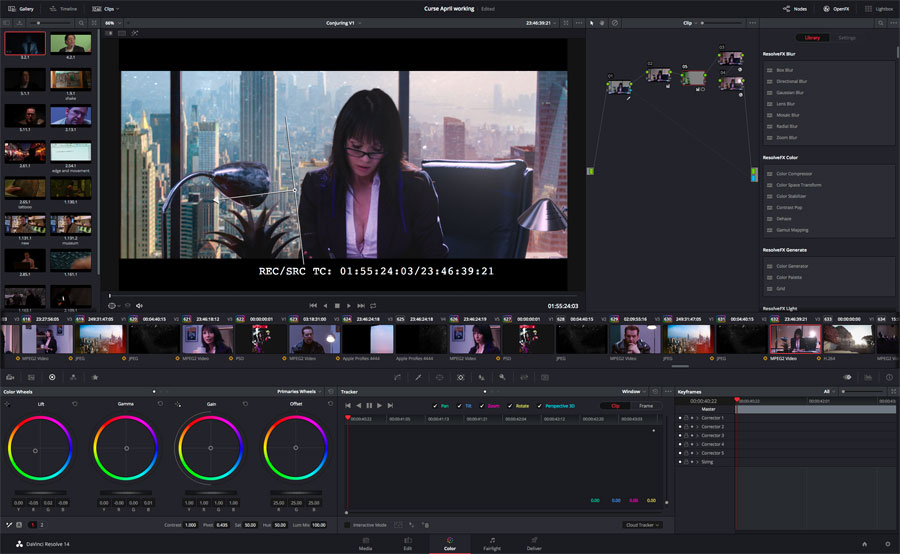900x554 pixels.
Task: Reset the Offset color wheel
Action: coord(330,404)
